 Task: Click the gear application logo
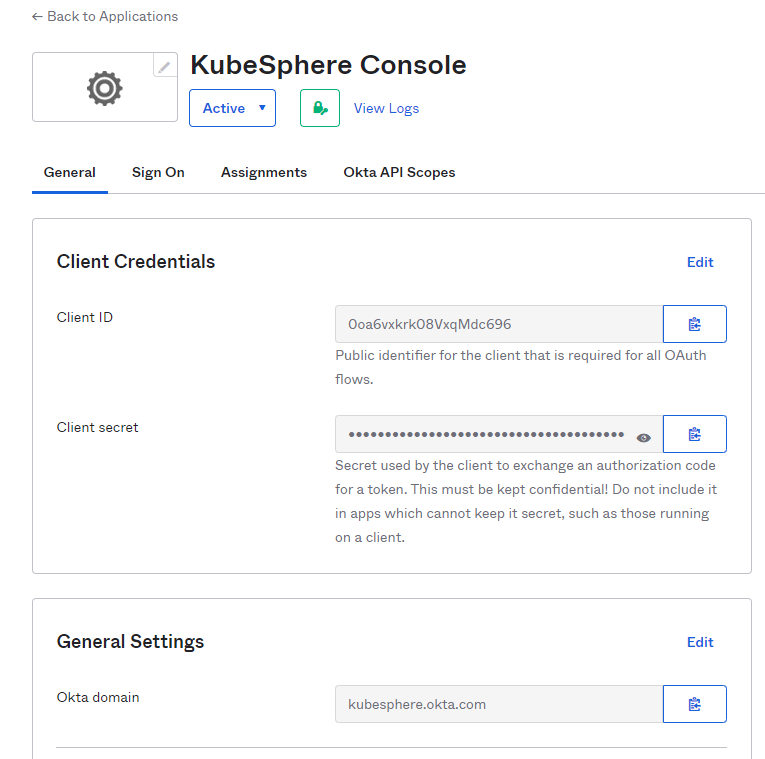click(104, 89)
